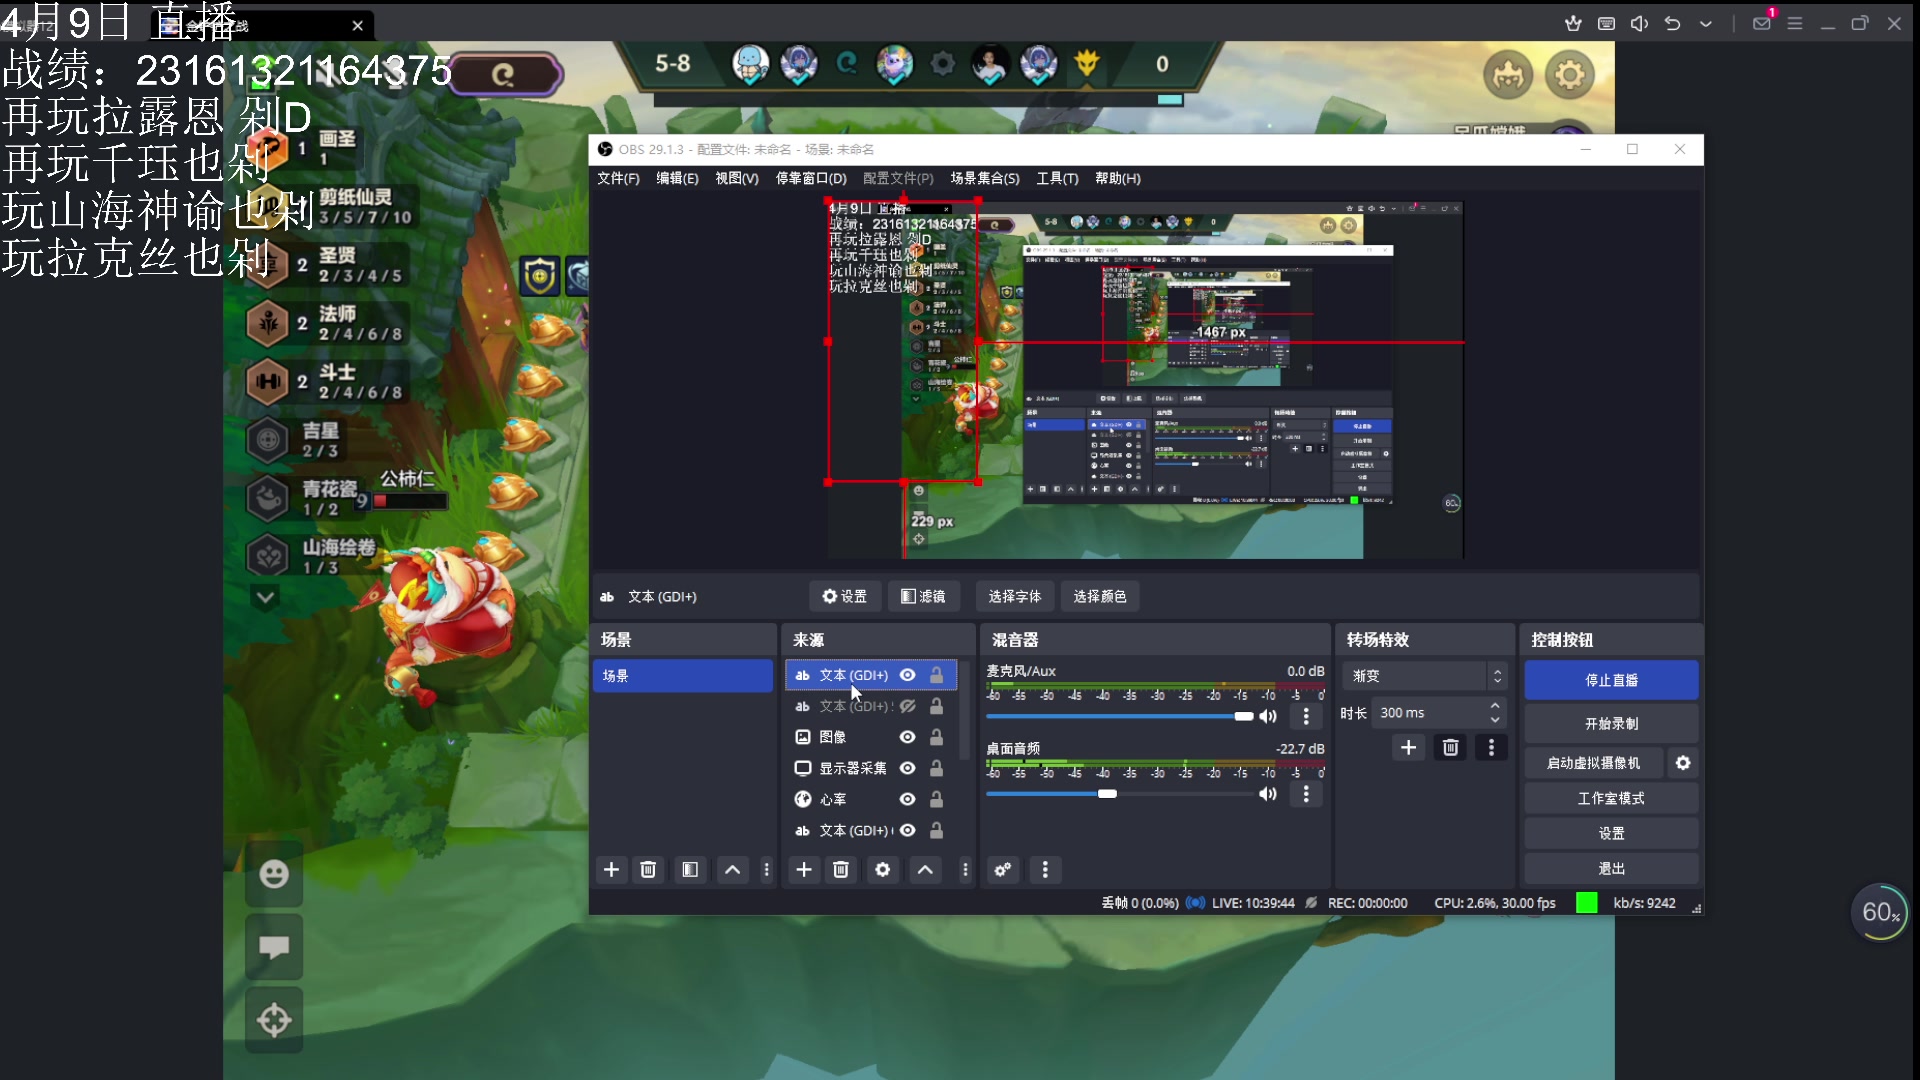Image resolution: width=1920 pixels, height=1080 pixels.
Task: Click 退出 to exit OBS
Action: [1611, 868]
